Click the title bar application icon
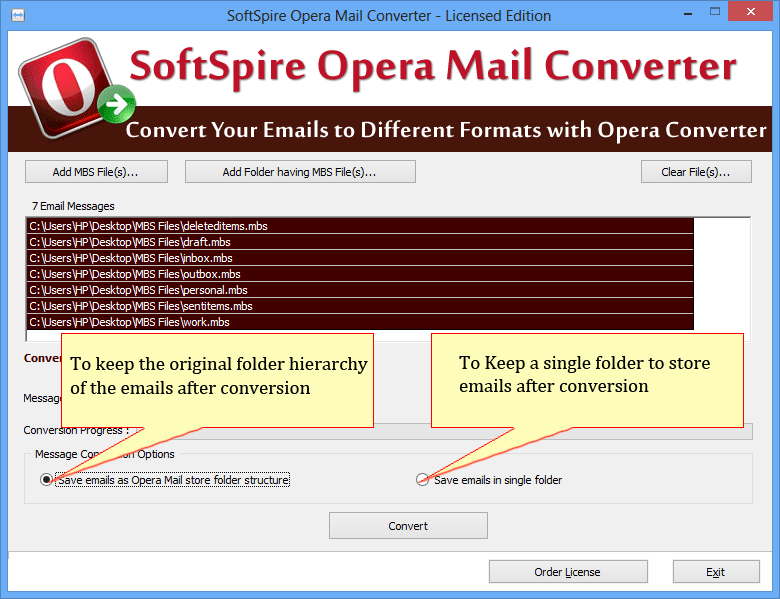This screenshot has width=780, height=599. (x=18, y=15)
